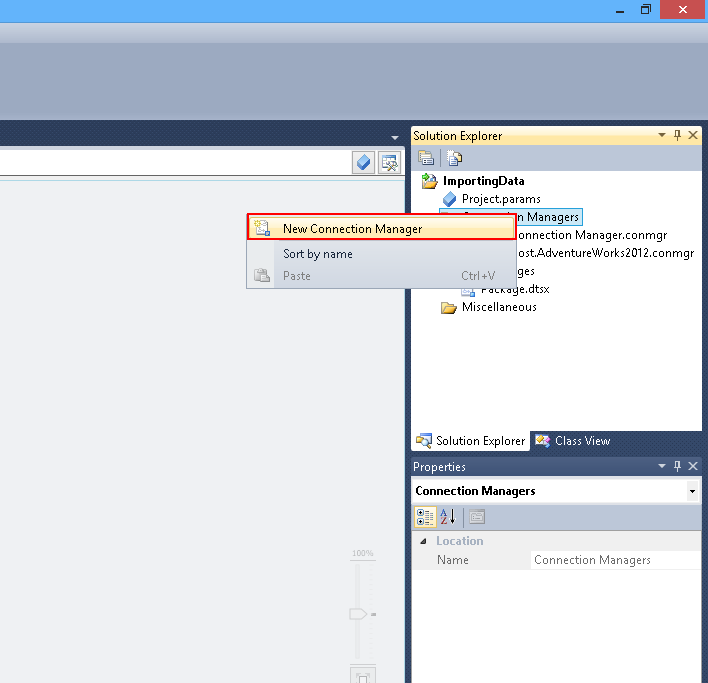Select the Connection Managers folder node
The image size is (708, 683).
548,217
